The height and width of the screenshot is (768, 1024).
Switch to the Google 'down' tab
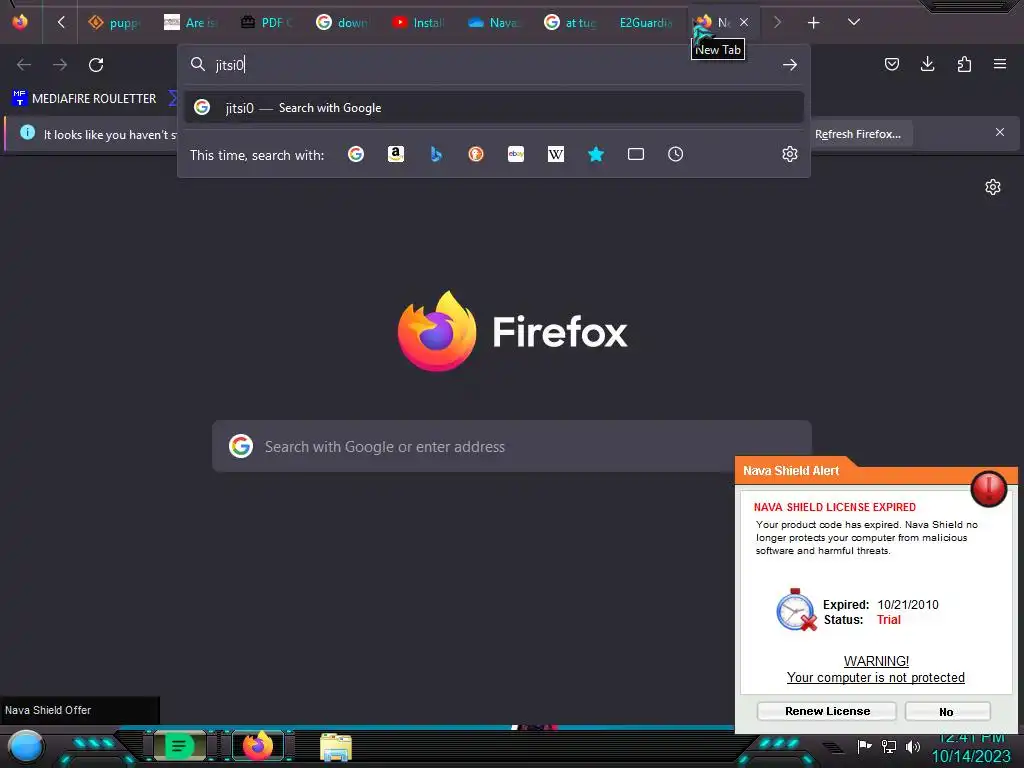pos(342,23)
